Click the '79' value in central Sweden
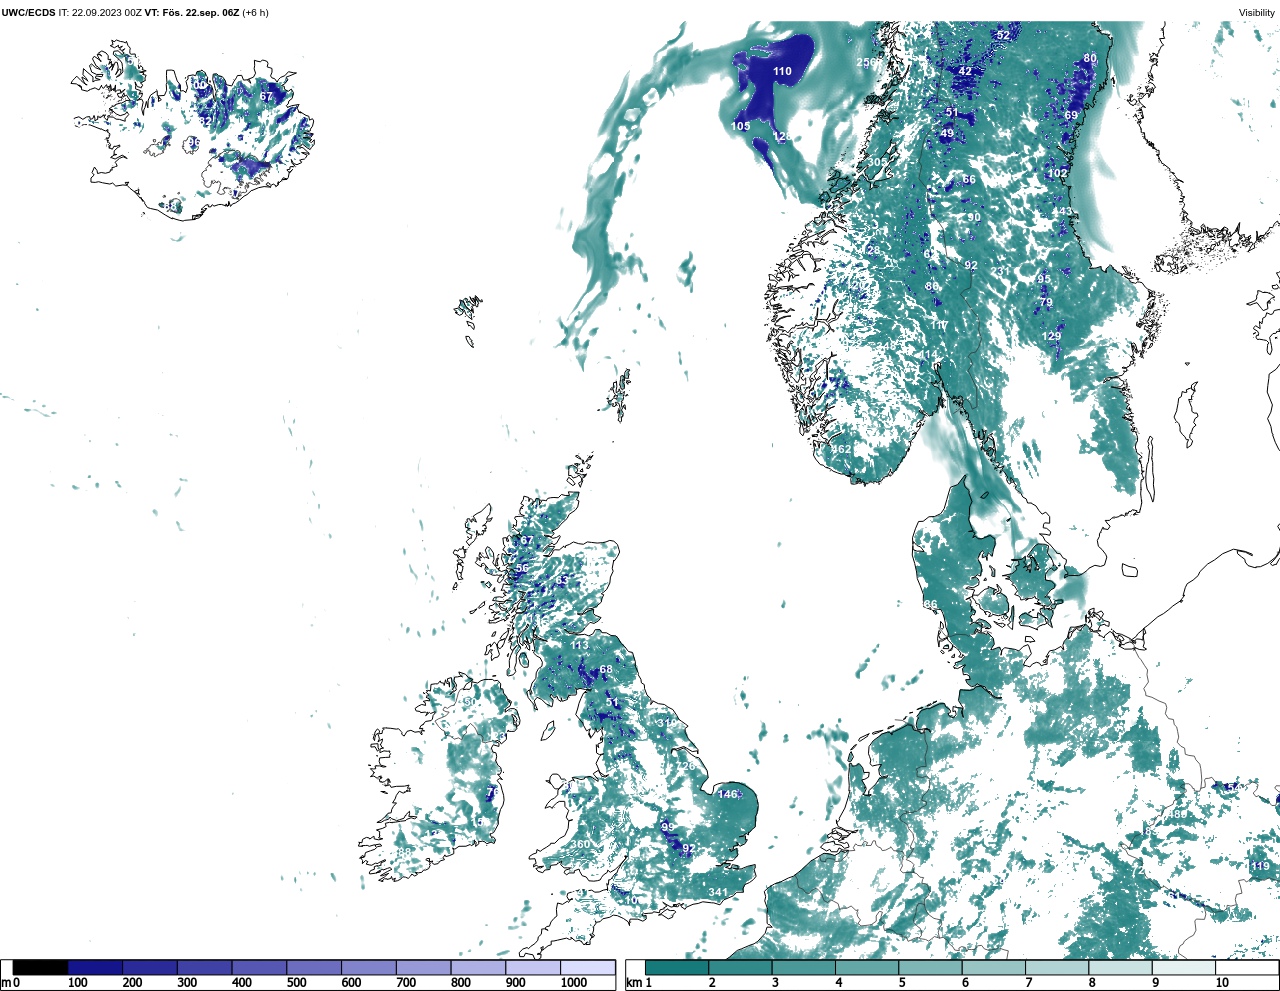The image size is (1280, 991). pos(1046,302)
